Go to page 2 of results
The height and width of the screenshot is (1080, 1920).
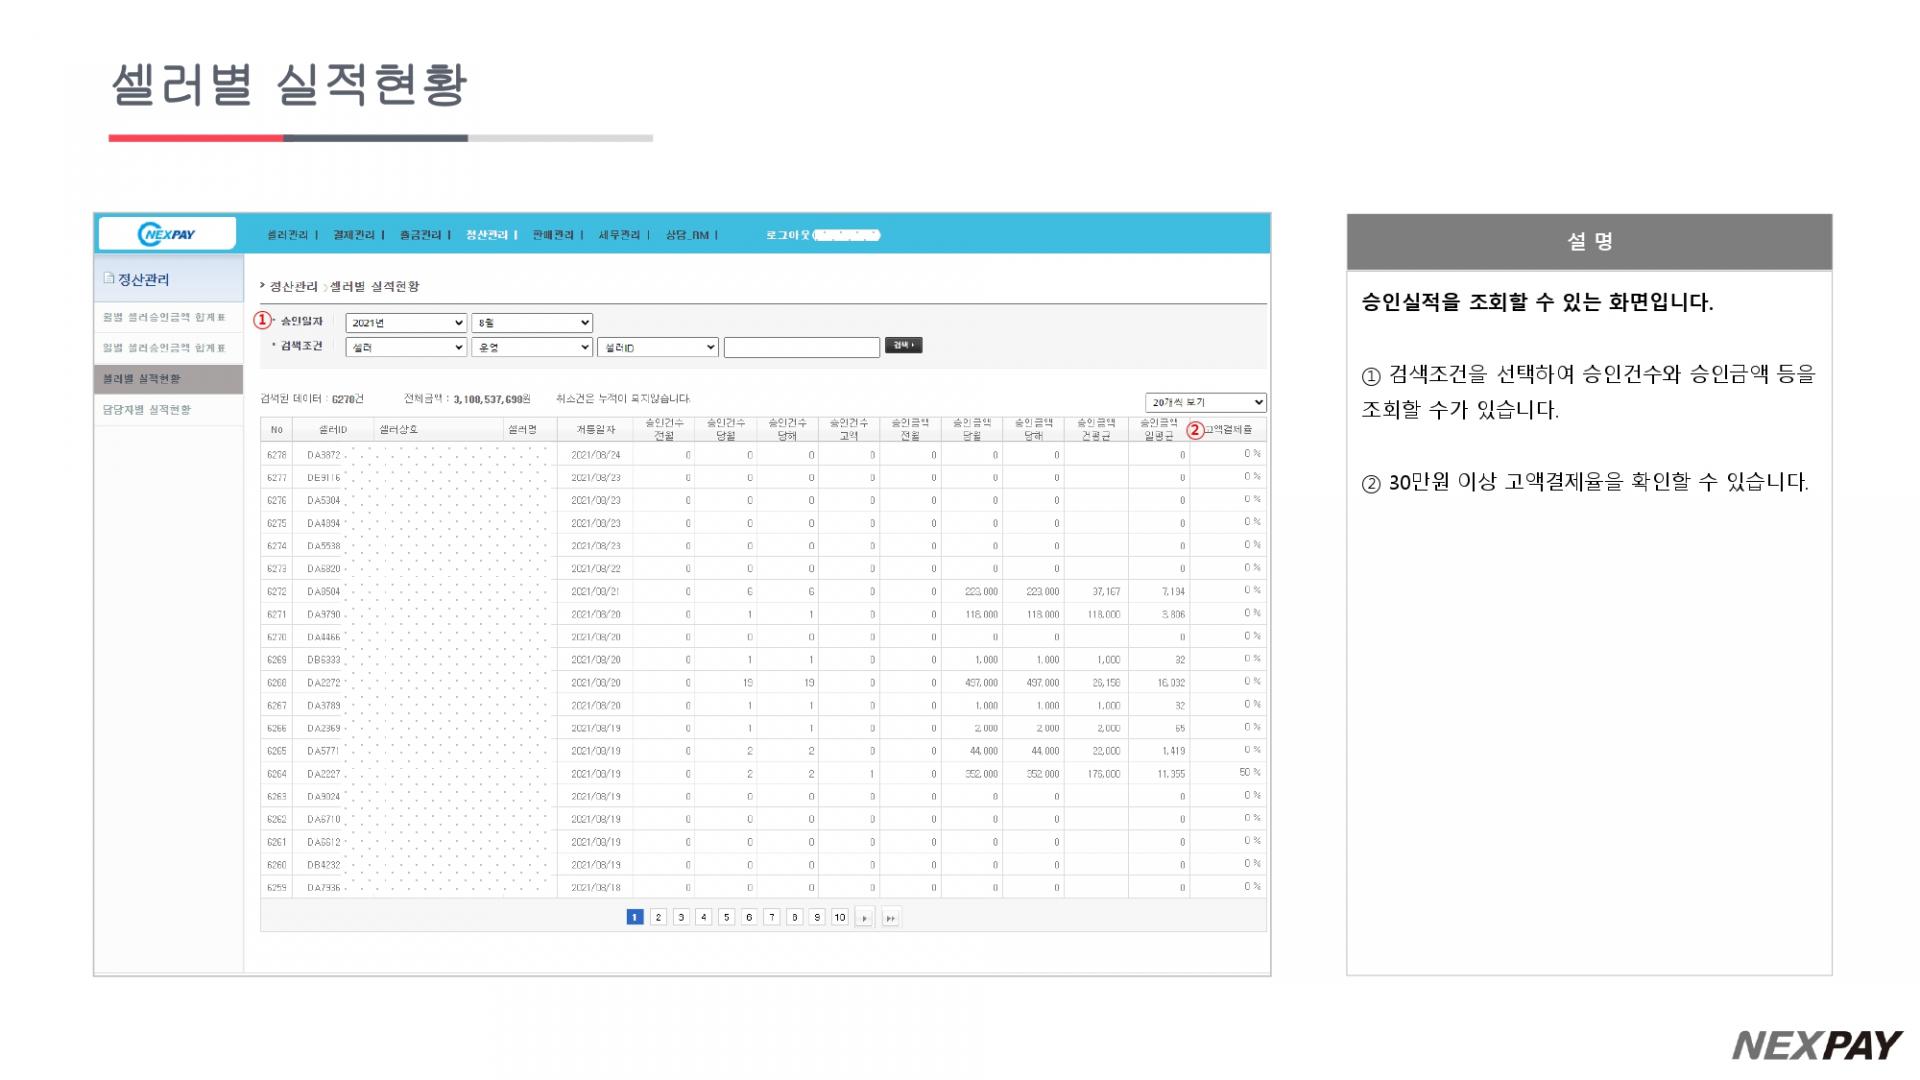(658, 917)
